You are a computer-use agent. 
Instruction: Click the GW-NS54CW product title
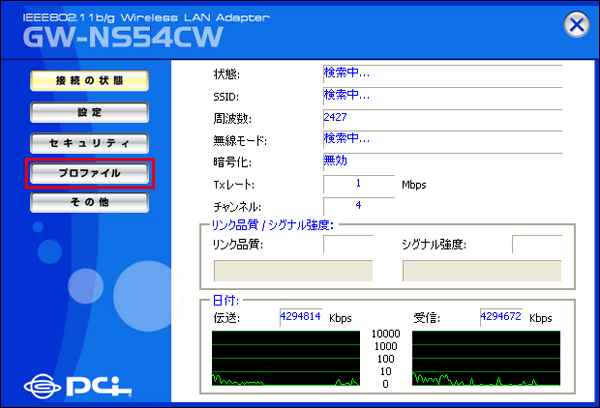point(123,38)
